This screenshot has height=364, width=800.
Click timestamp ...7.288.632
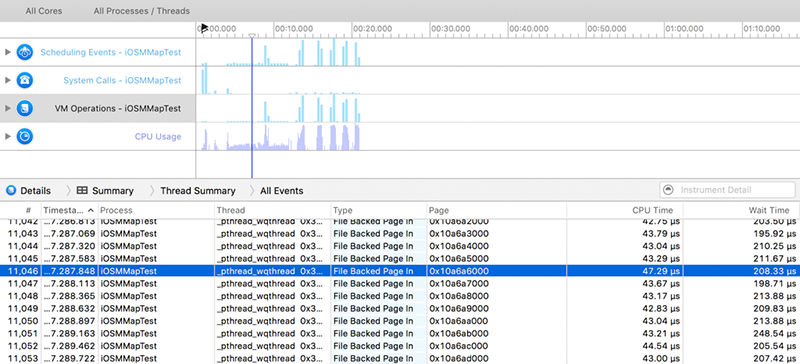70,308
